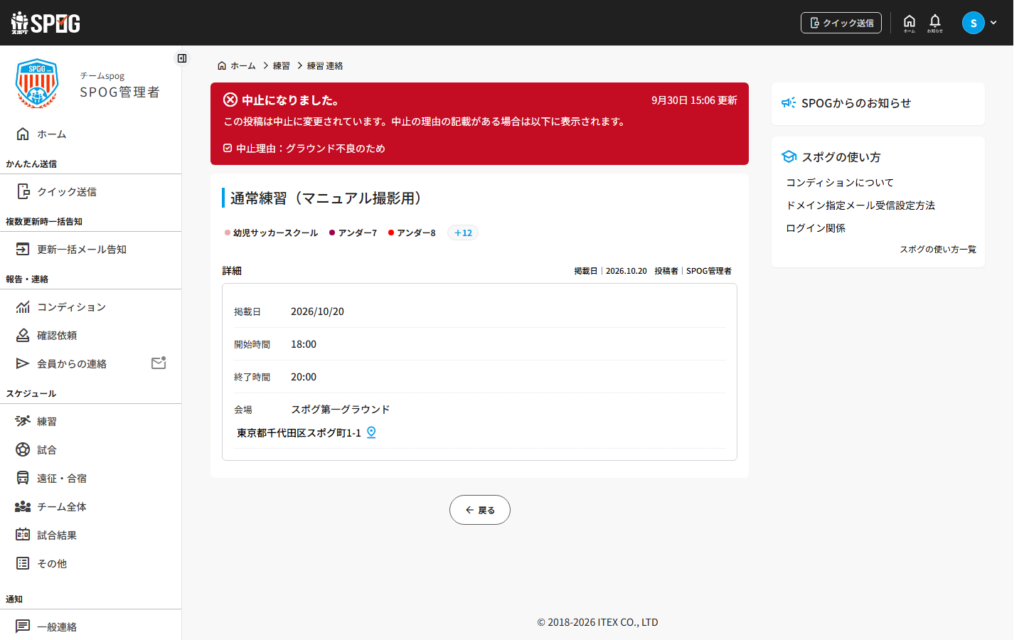Go to ホーム breadcrumb link
The width and height of the screenshot is (1024, 640).
point(236,65)
